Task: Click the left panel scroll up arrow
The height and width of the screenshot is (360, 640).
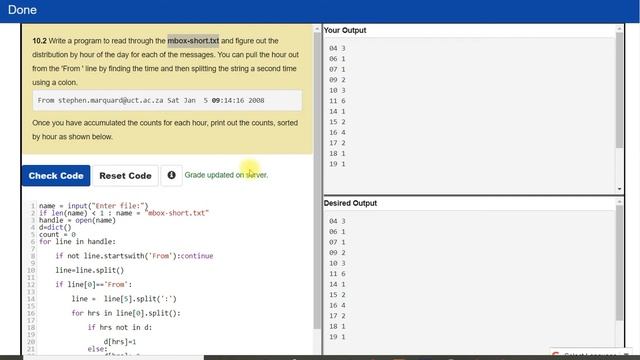Action: coord(317,29)
